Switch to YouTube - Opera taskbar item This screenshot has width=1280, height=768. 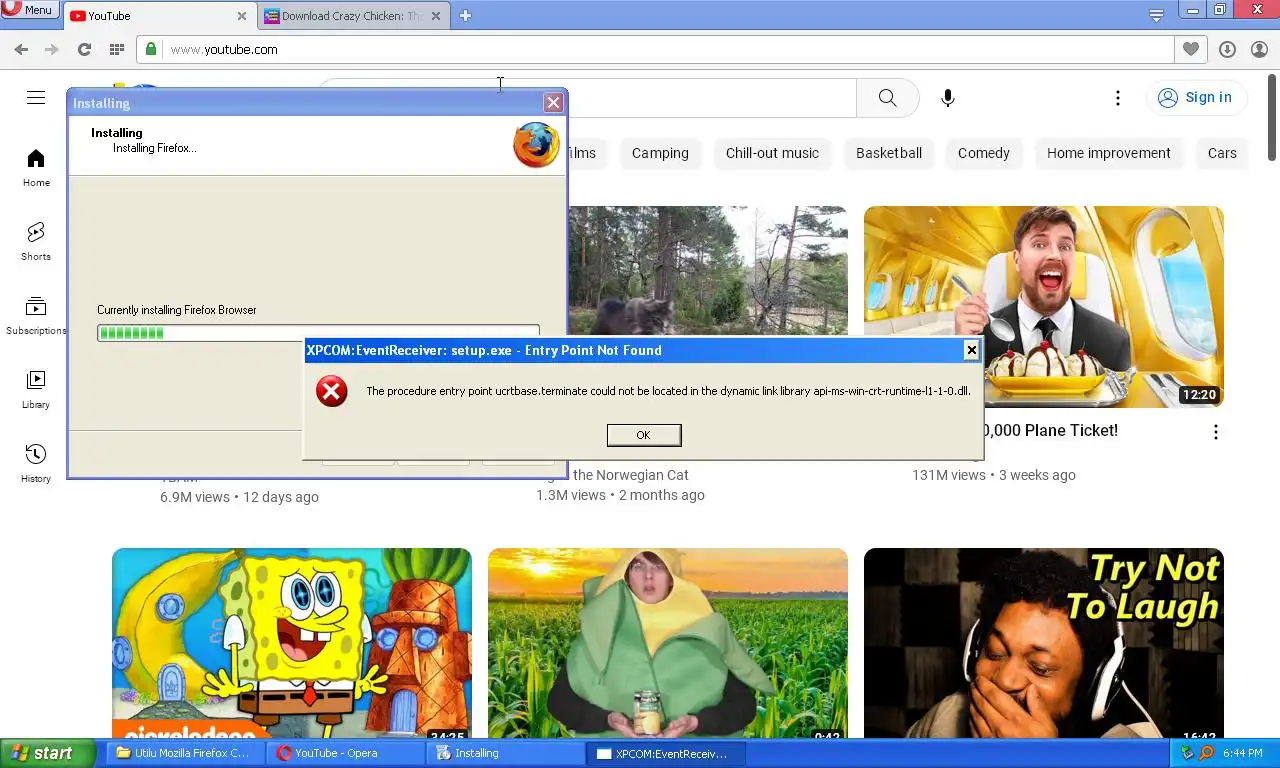(x=346, y=753)
